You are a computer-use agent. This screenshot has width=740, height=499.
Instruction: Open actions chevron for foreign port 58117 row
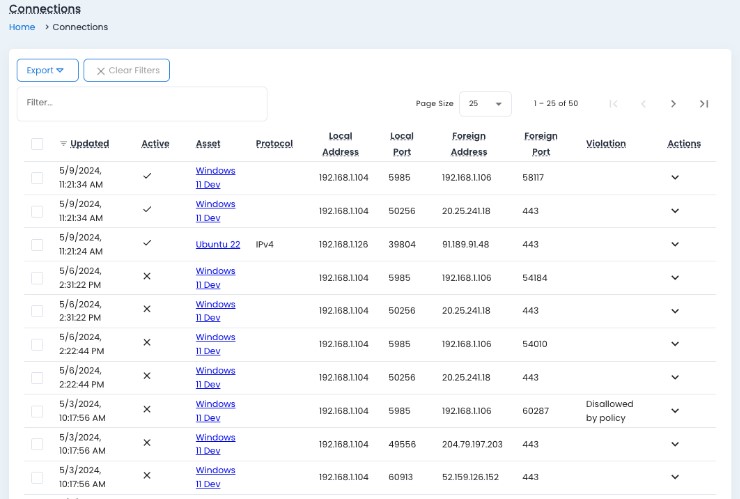tap(675, 177)
